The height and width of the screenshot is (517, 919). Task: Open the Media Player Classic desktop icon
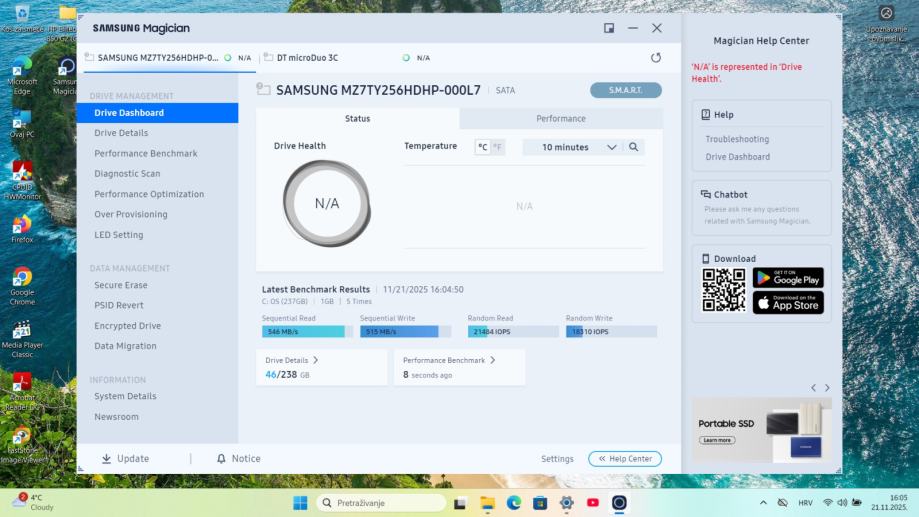(22, 339)
